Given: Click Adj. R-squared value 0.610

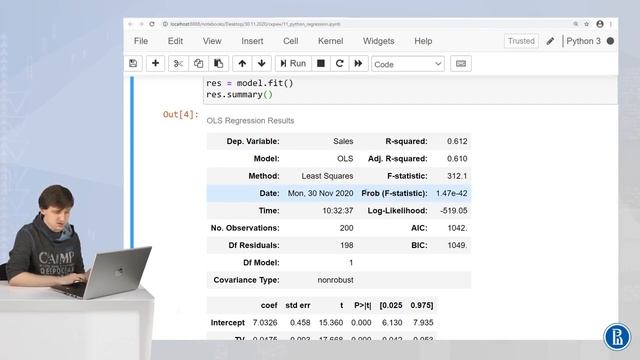Looking at the screenshot, I should click(x=457, y=159).
